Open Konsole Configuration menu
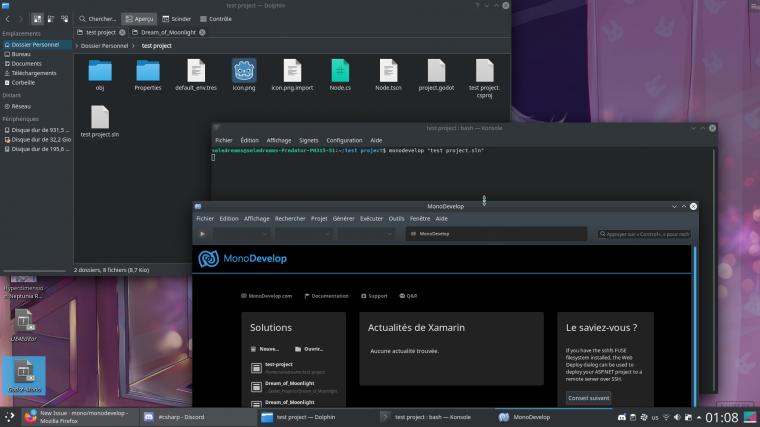 tap(344, 140)
